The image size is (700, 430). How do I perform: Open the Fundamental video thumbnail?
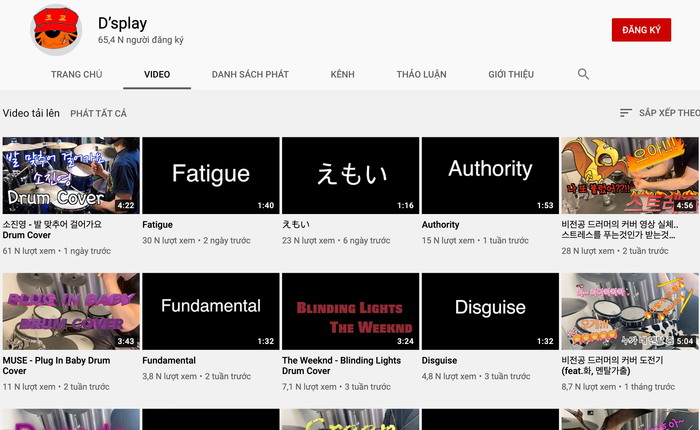211,311
